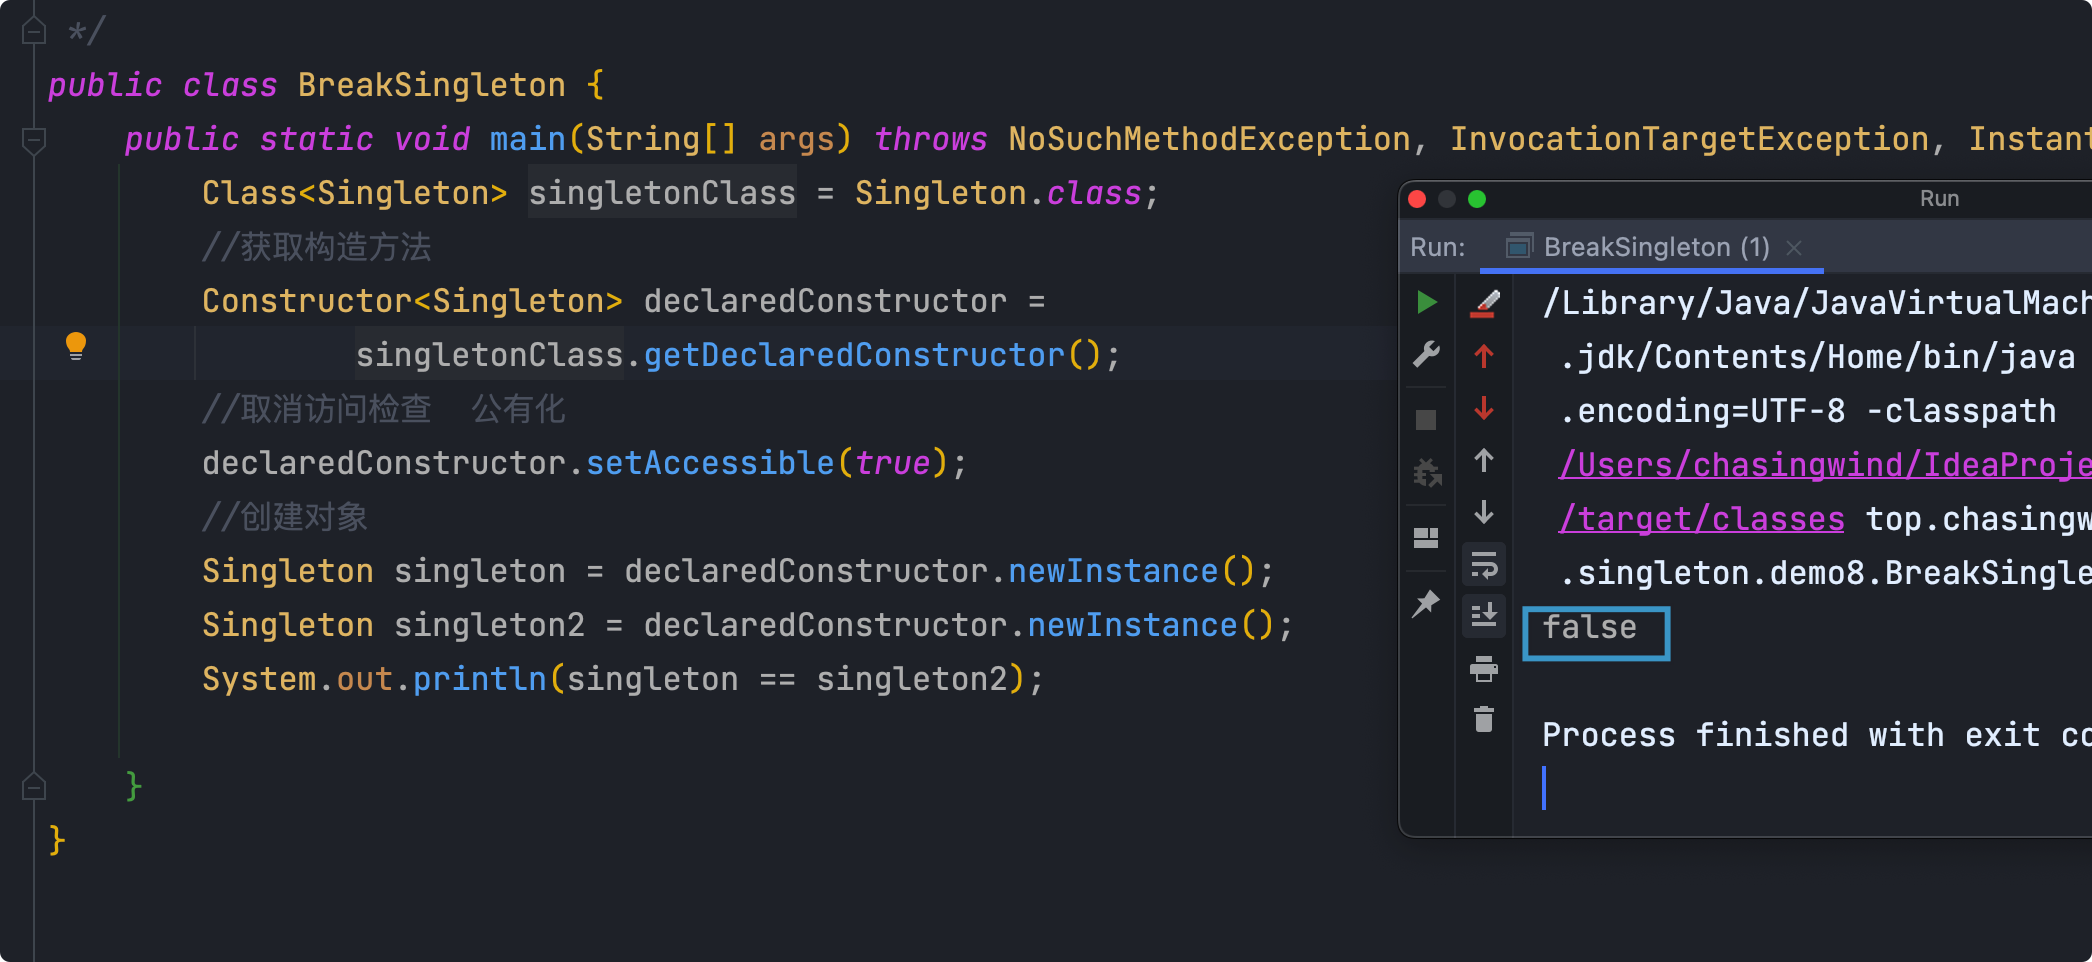This screenshot has width=2092, height=962.
Task: Click 'NoSuchMethodException' in the throws clause
Action: 1209,139
